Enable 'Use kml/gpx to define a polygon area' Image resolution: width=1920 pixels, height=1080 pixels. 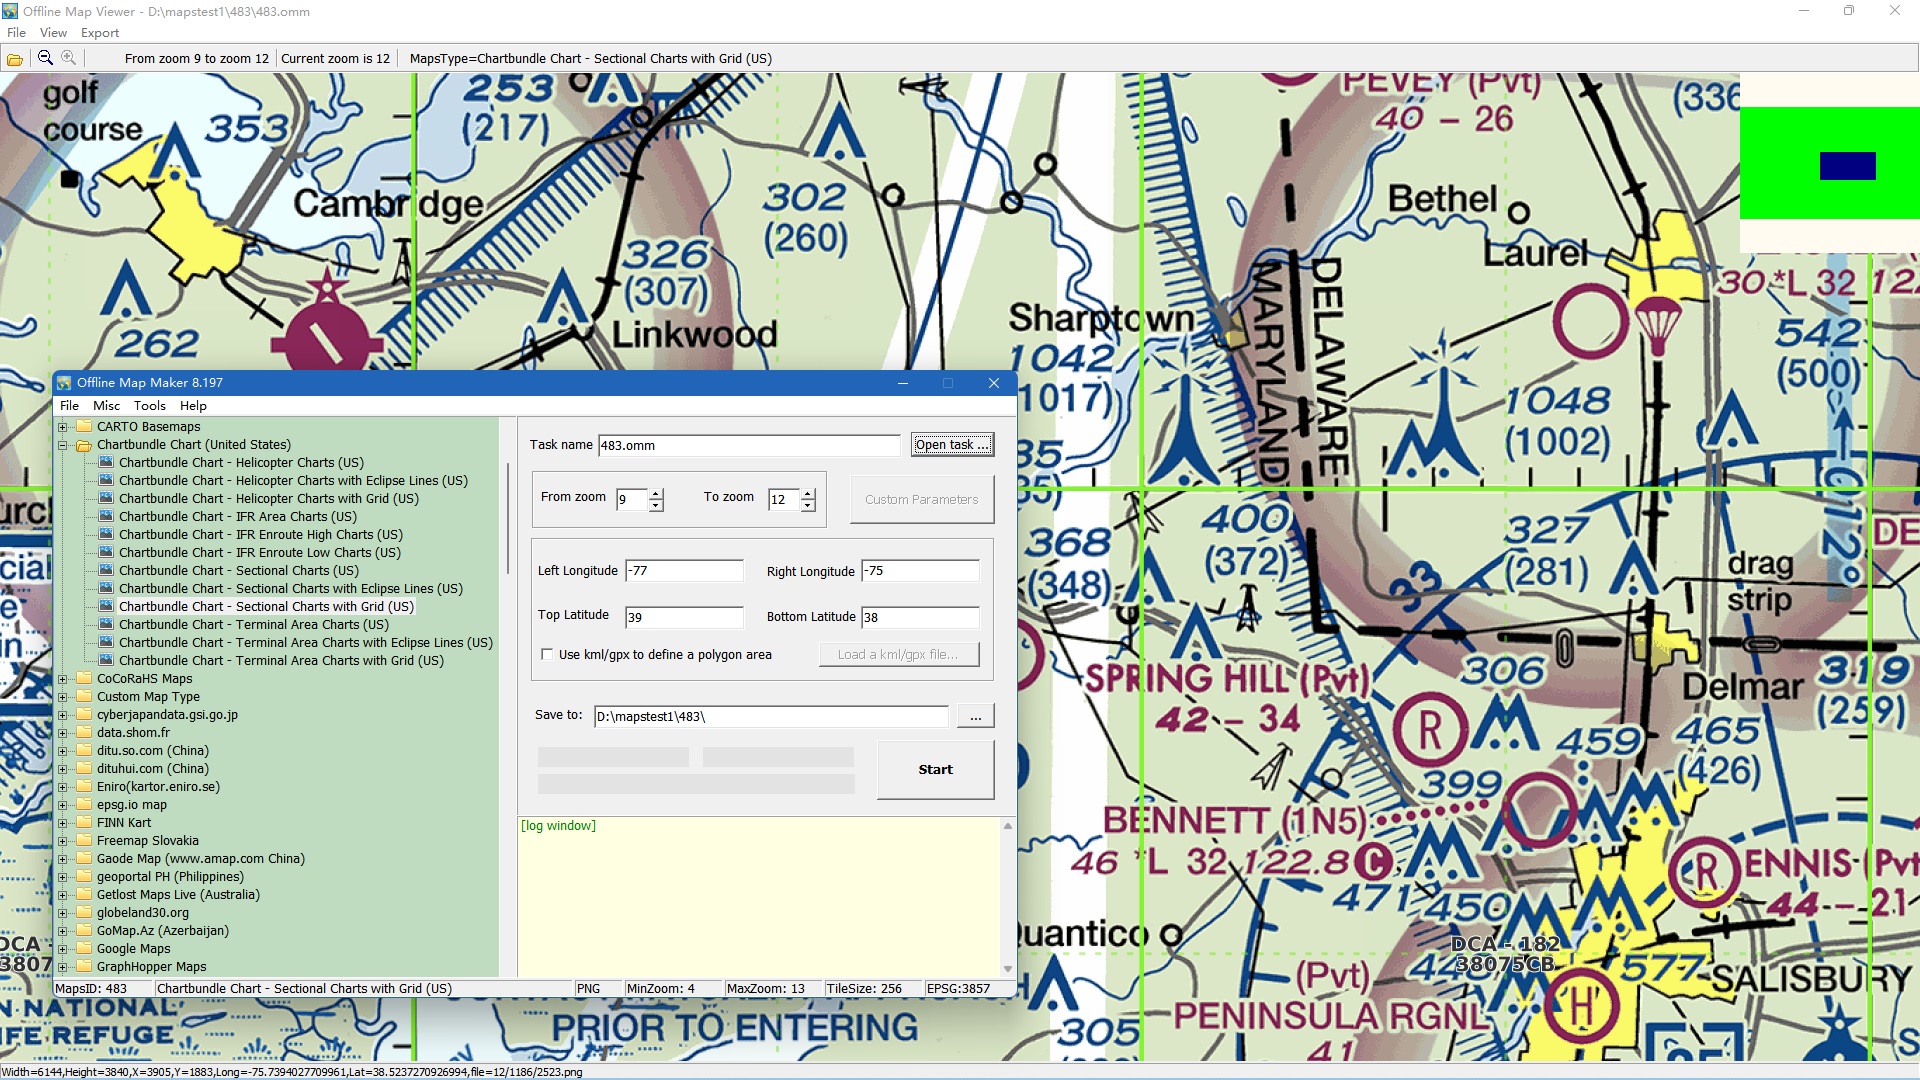click(x=547, y=655)
